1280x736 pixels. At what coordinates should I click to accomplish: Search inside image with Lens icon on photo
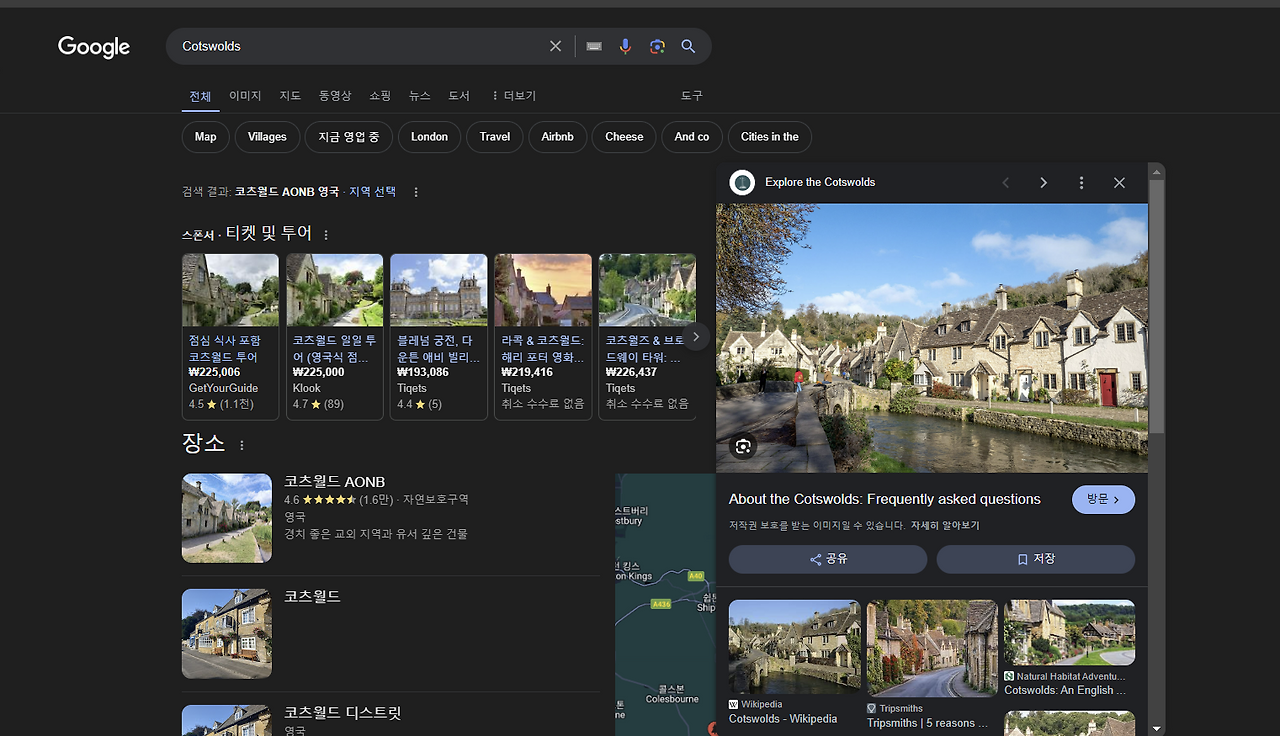click(x=743, y=446)
